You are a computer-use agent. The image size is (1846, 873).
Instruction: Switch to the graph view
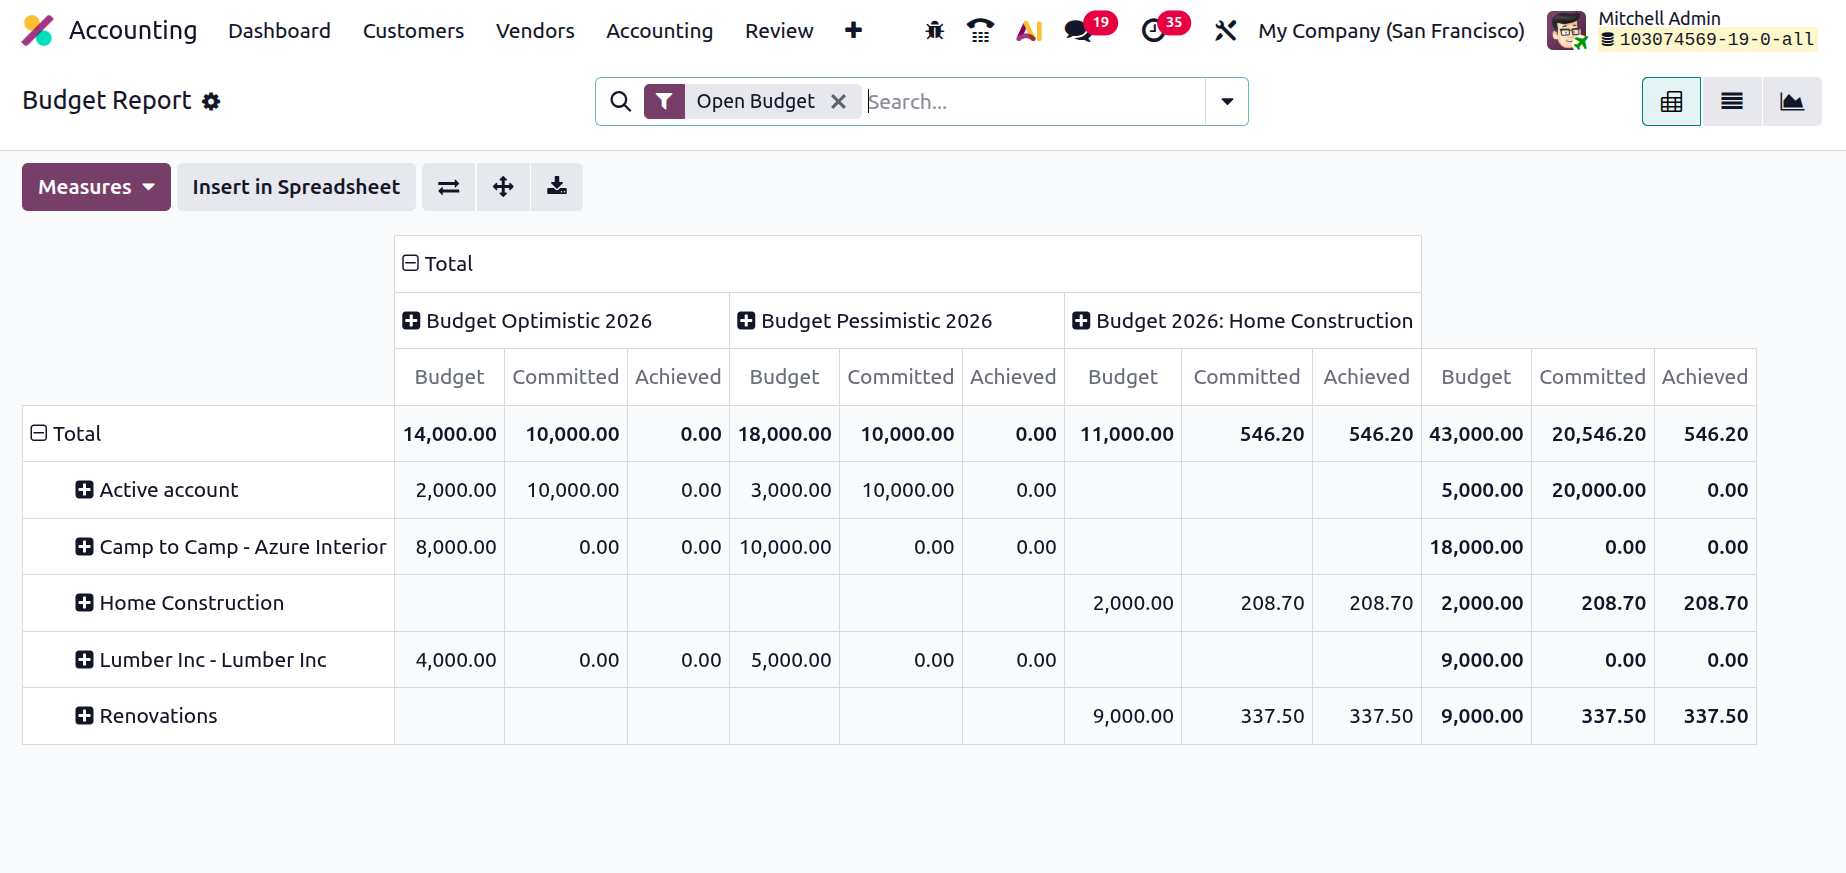pos(1792,101)
